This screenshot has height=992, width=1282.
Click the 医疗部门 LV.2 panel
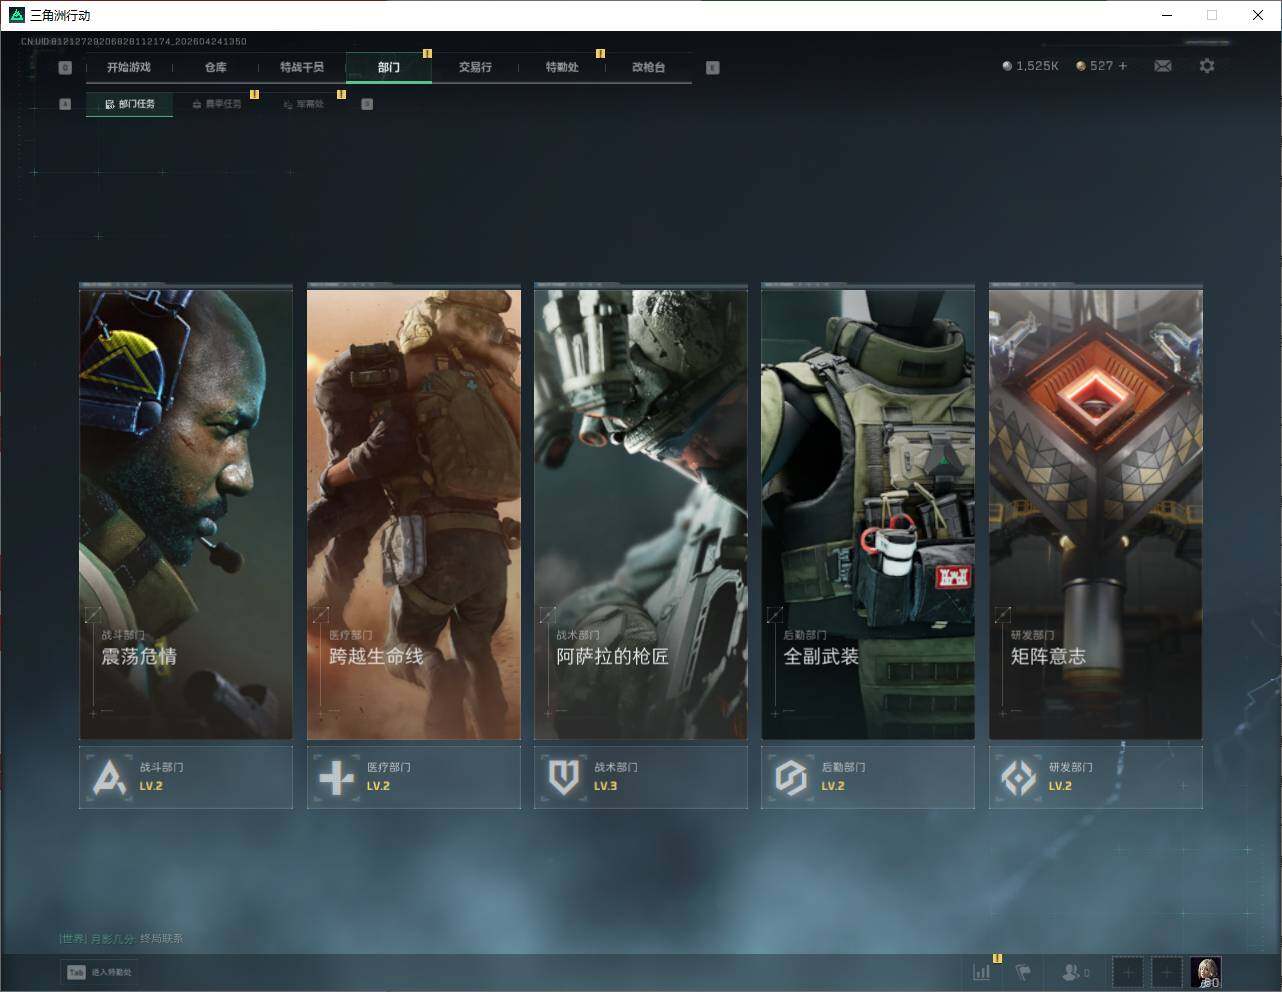(414, 777)
